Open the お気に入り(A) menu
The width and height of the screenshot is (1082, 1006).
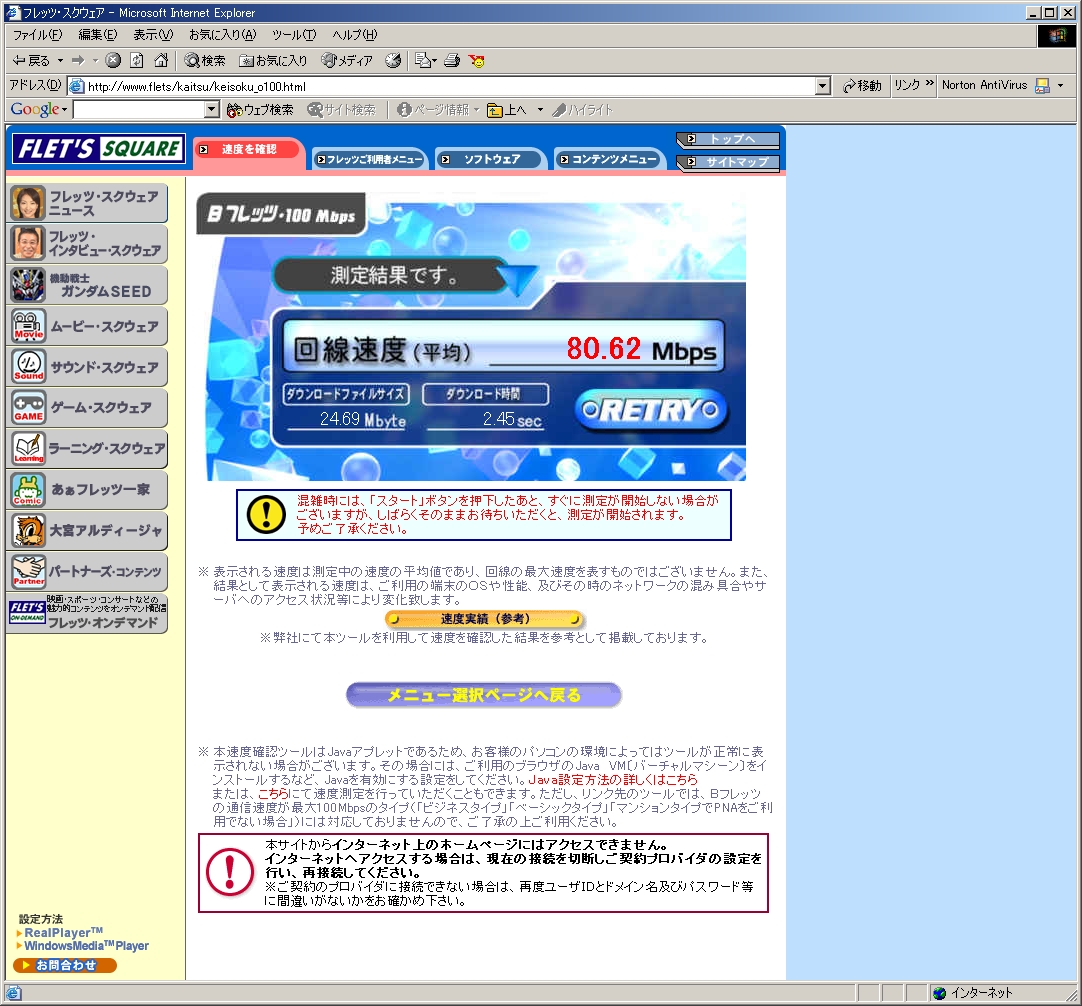pos(222,34)
